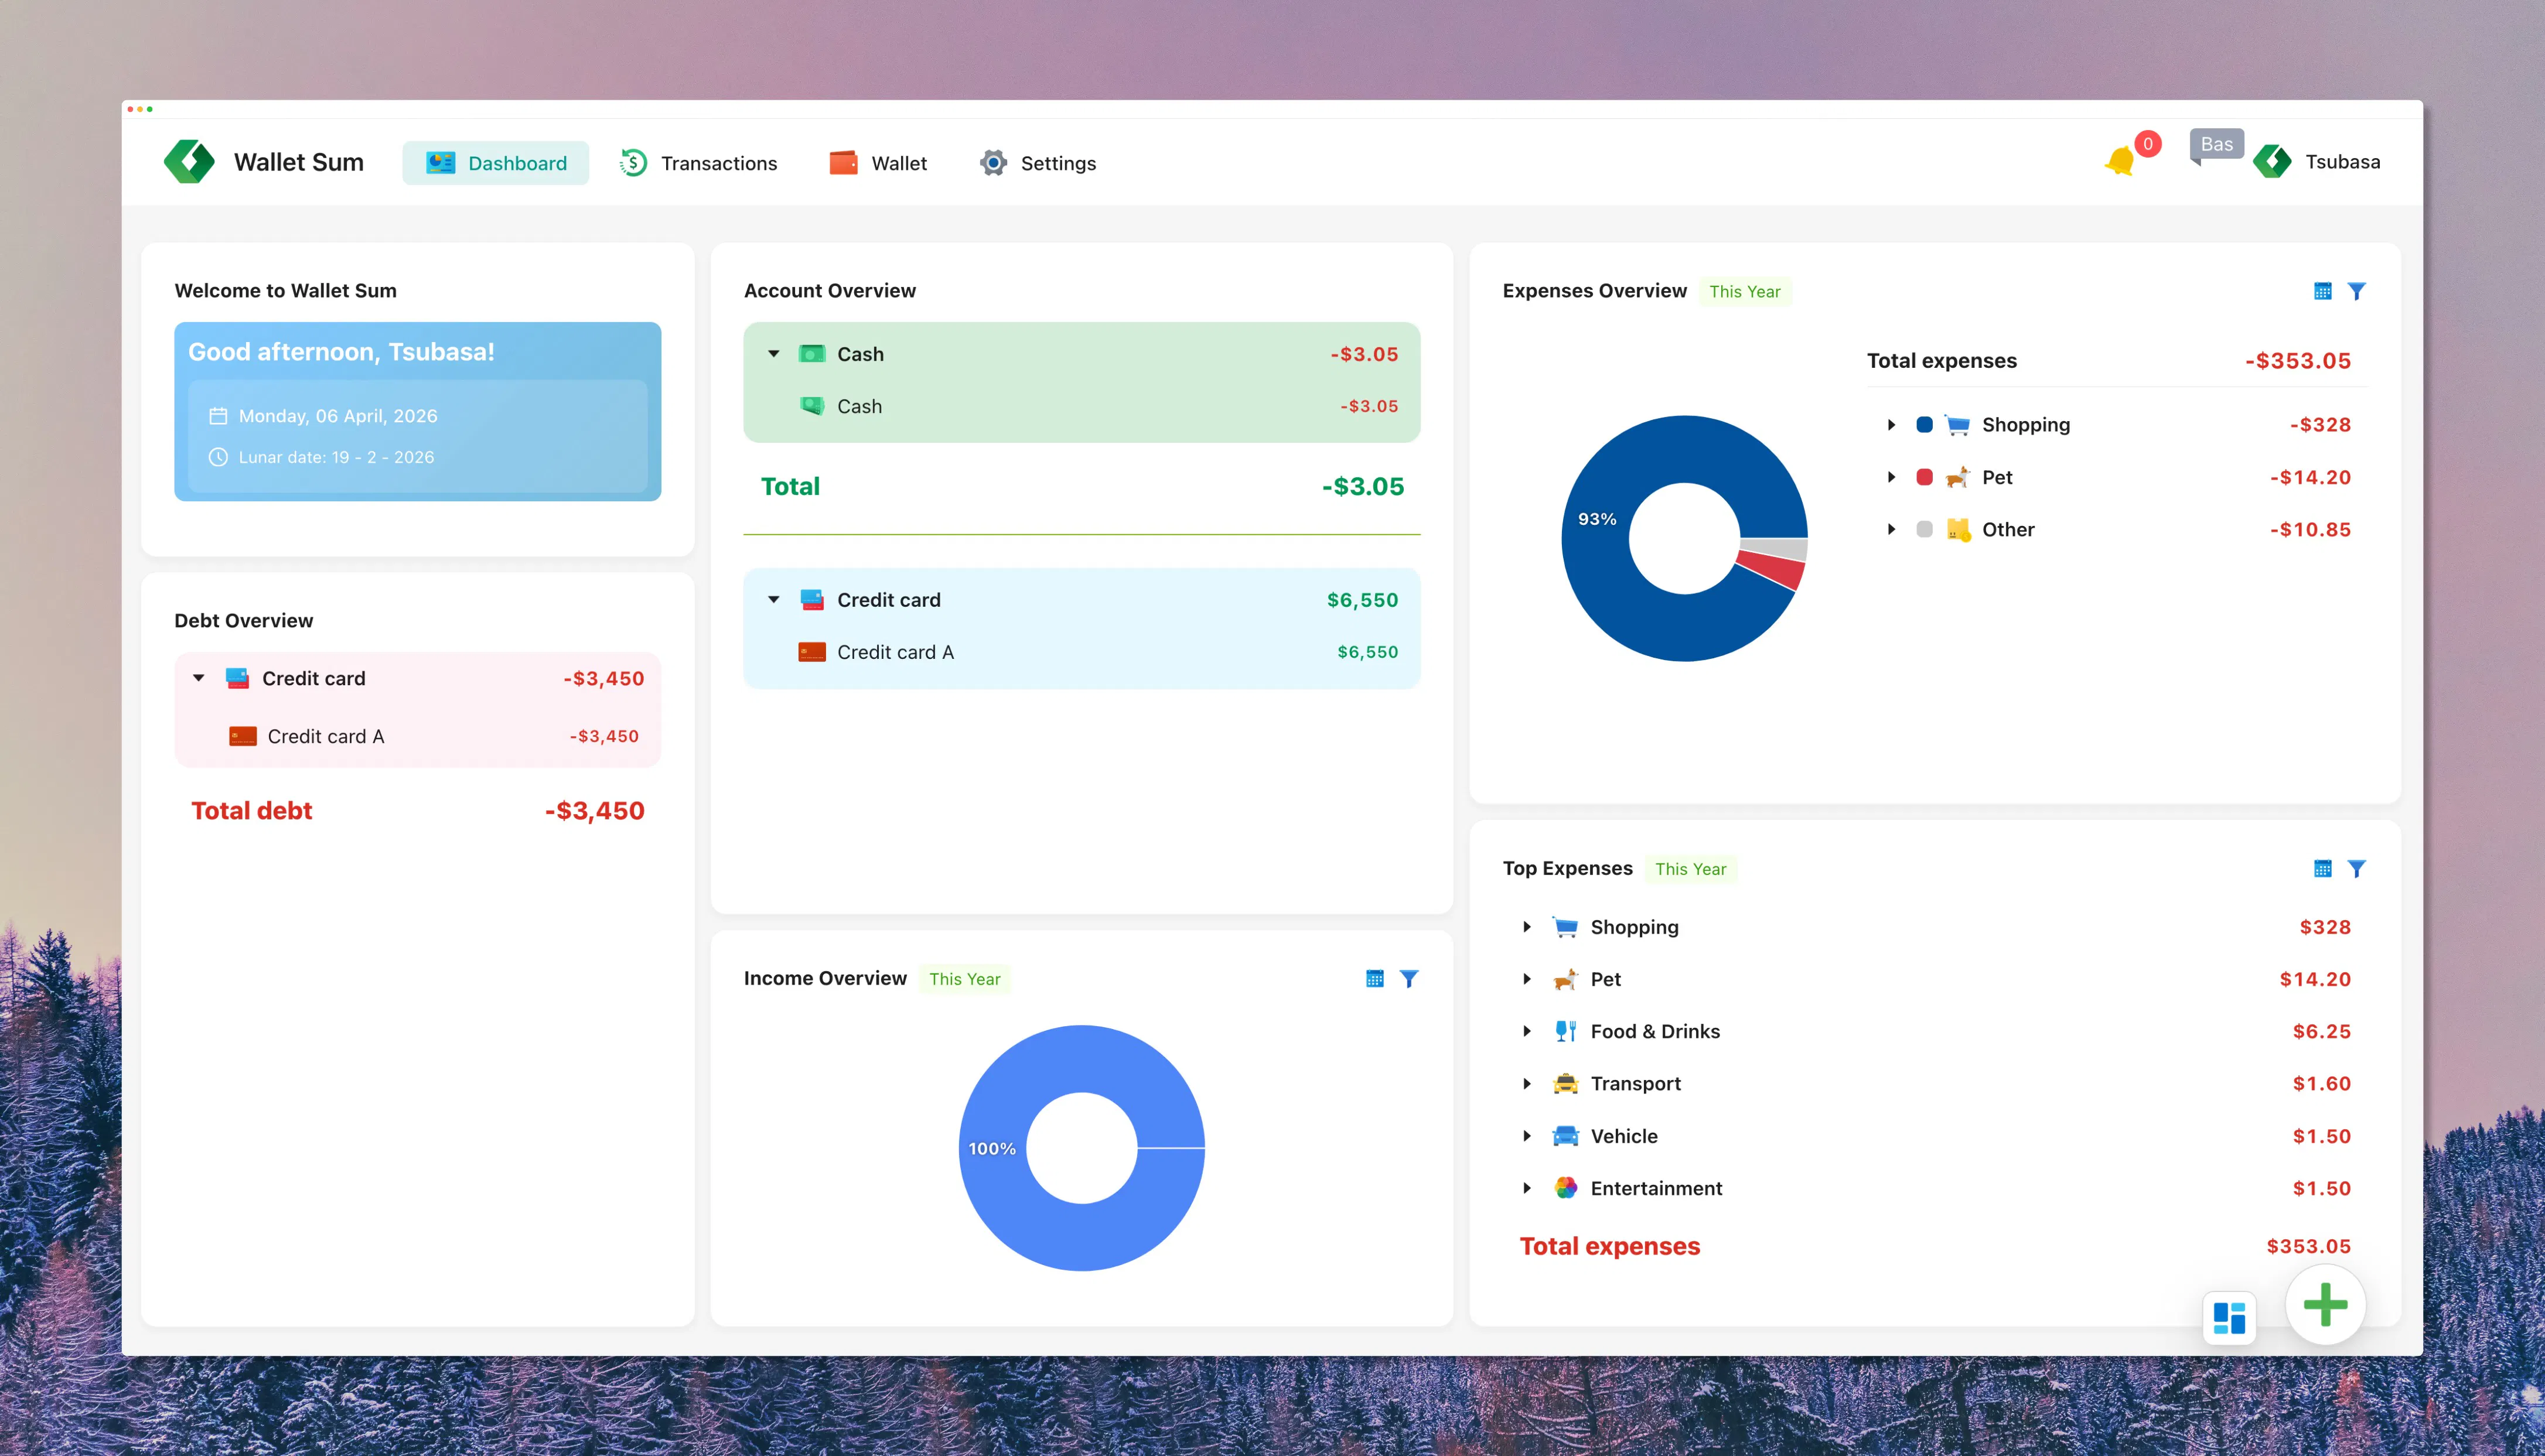The width and height of the screenshot is (2545, 1456).
Task: Click the Expenses Overview filter icon
Action: [2357, 291]
